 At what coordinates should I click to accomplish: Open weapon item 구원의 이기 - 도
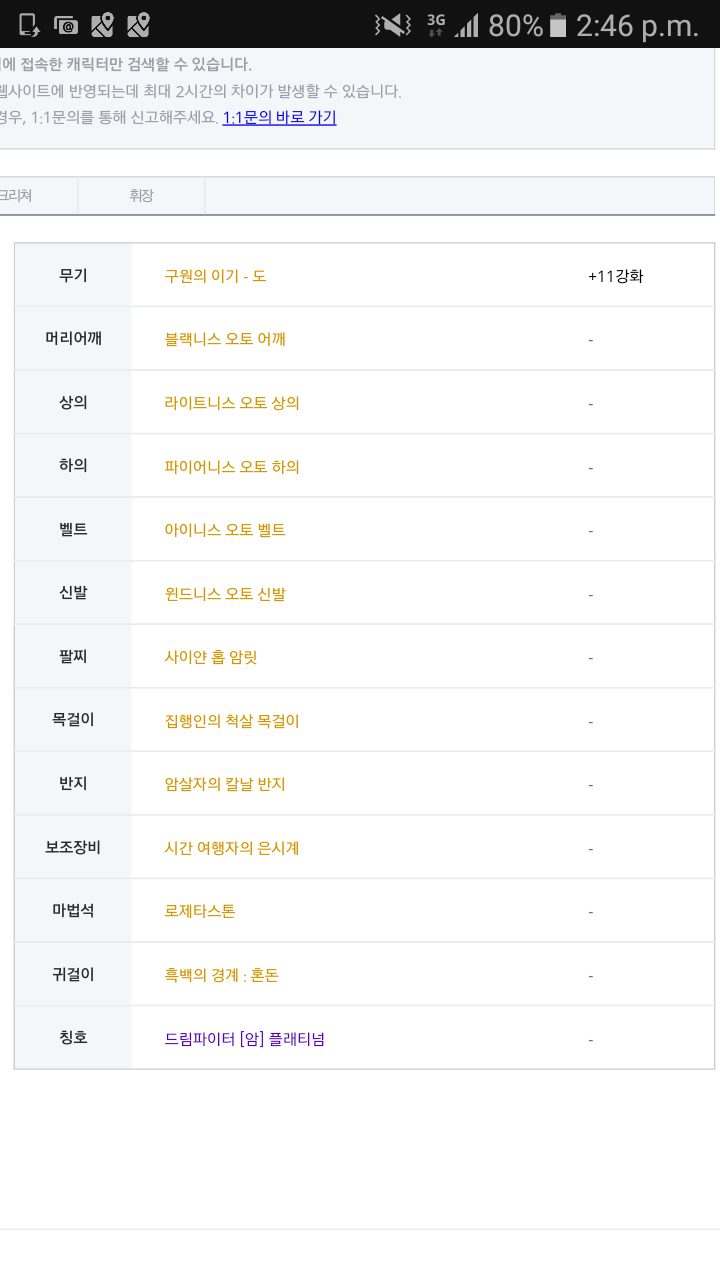coord(215,276)
